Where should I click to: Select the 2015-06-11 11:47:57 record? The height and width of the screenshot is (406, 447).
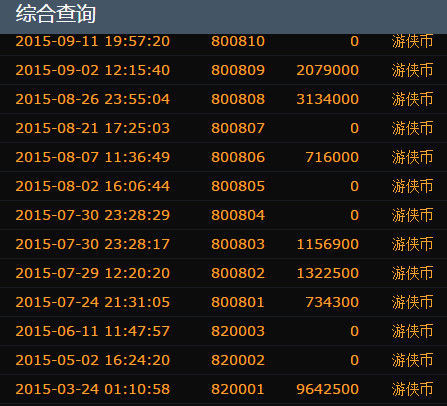tap(223, 331)
